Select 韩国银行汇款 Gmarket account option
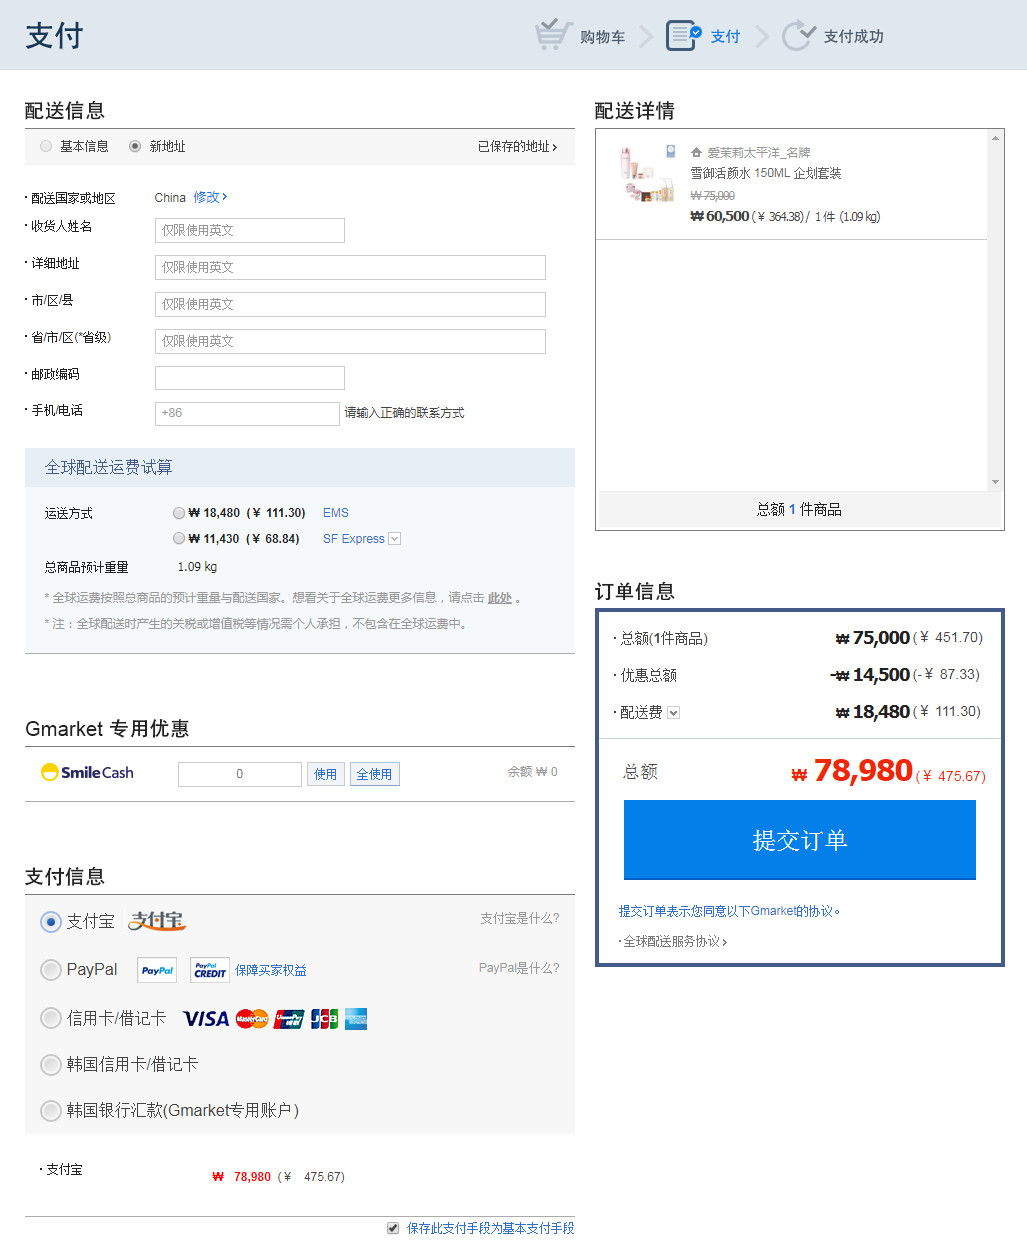This screenshot has height=1257, width=1027. click(x=51, y=1111)
